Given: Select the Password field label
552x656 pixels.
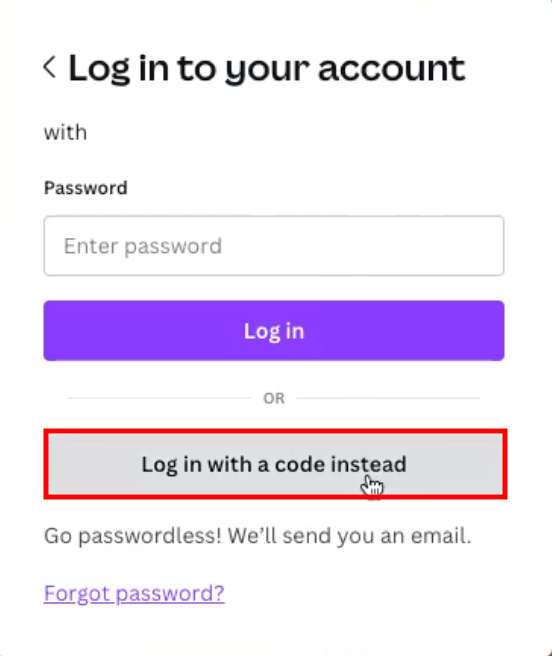Looking at the screenshot, I should click(x=85, y=188).
